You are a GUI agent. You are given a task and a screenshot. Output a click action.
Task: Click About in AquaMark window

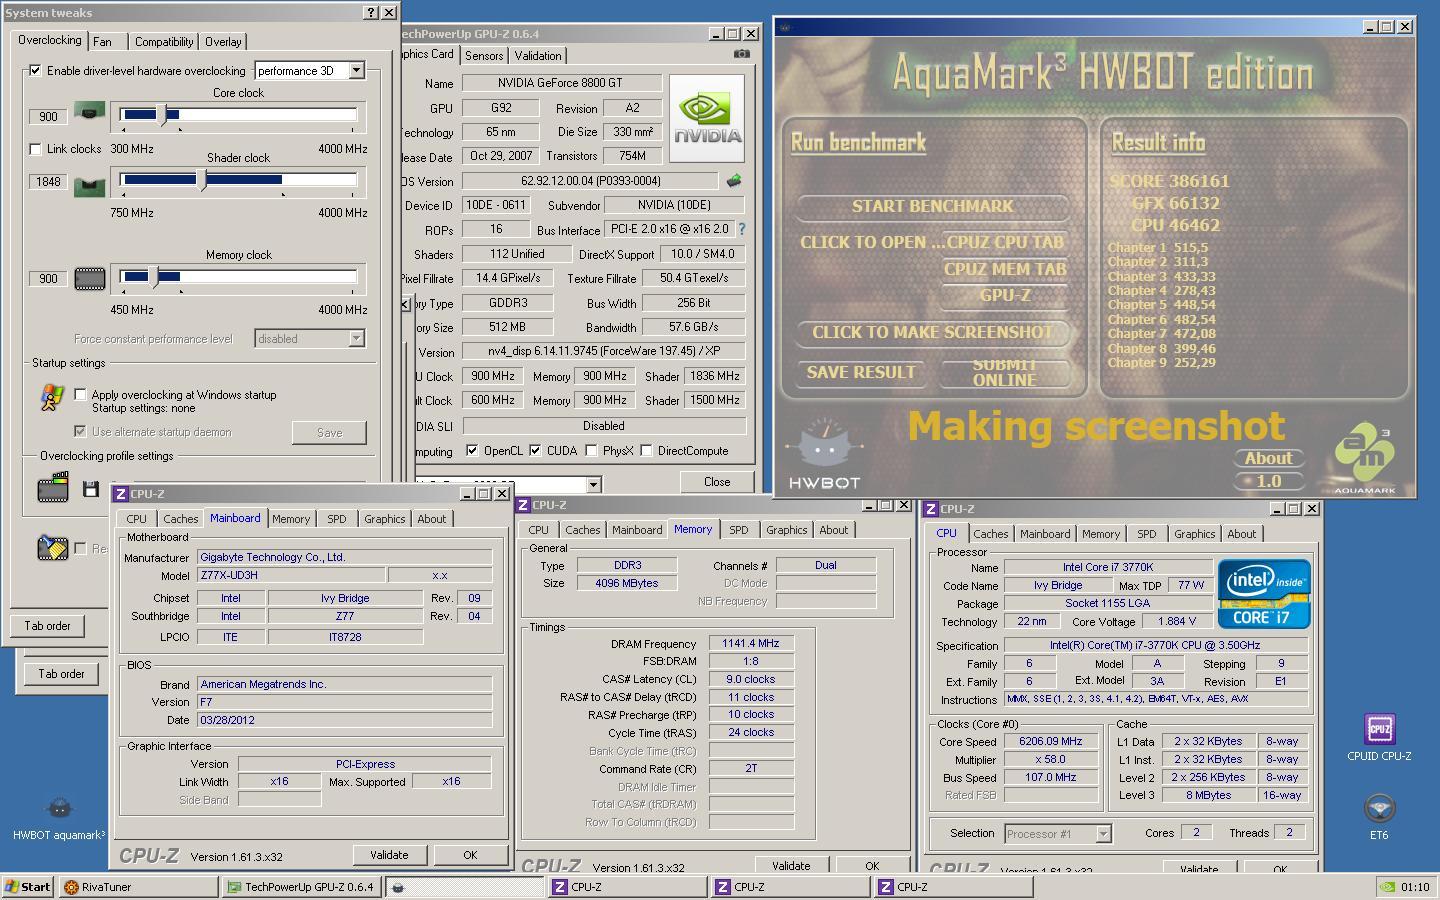pos(1268,458)
